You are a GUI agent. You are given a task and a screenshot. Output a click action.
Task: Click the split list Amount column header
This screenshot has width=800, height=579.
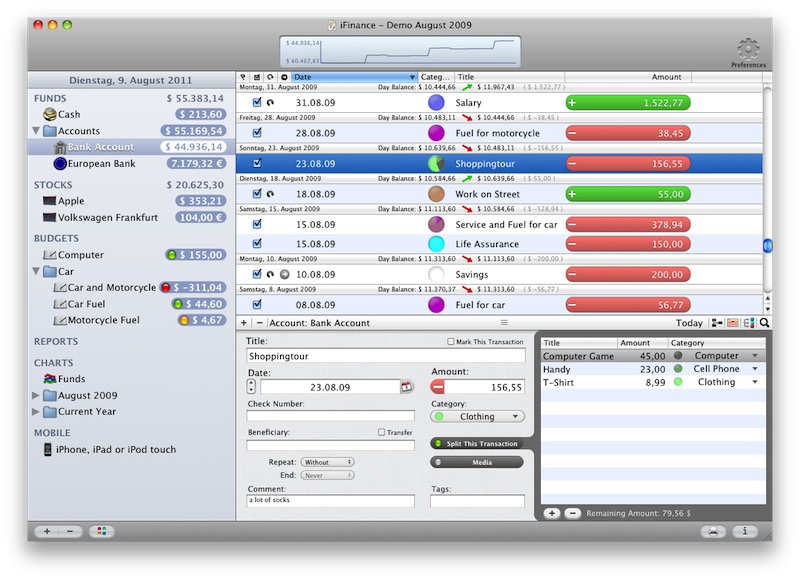point(642,343)
